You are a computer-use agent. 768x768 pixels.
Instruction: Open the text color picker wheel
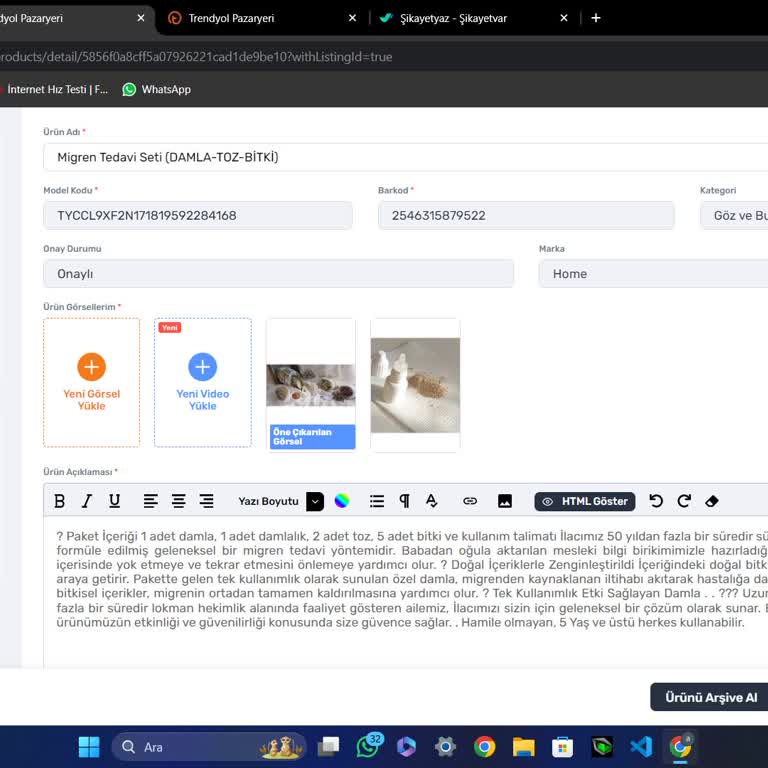coord(342,501)
